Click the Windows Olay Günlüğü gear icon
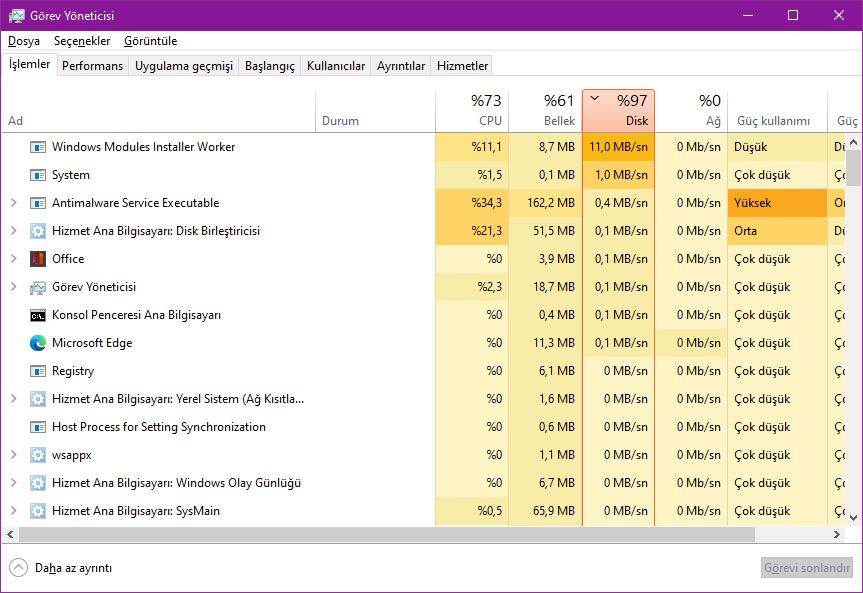The image size is (863, 593). (x=37, y=483)
